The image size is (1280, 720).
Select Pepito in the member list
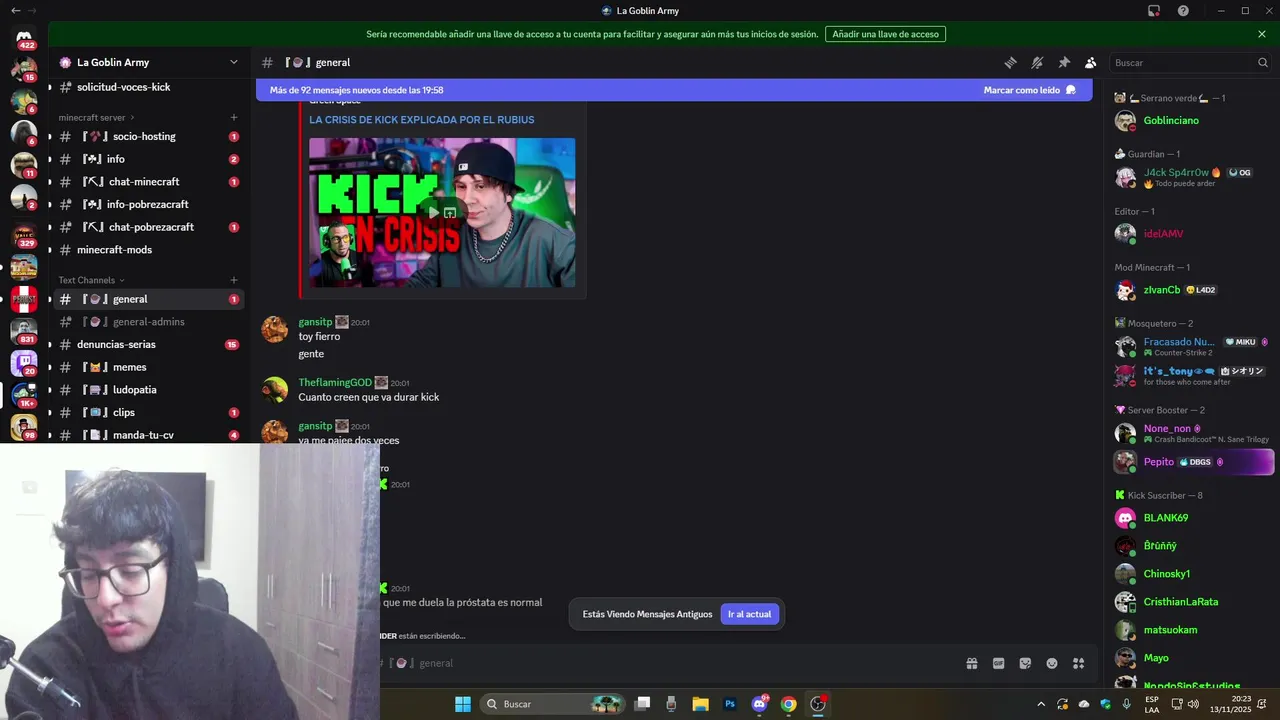[1193, 462]
